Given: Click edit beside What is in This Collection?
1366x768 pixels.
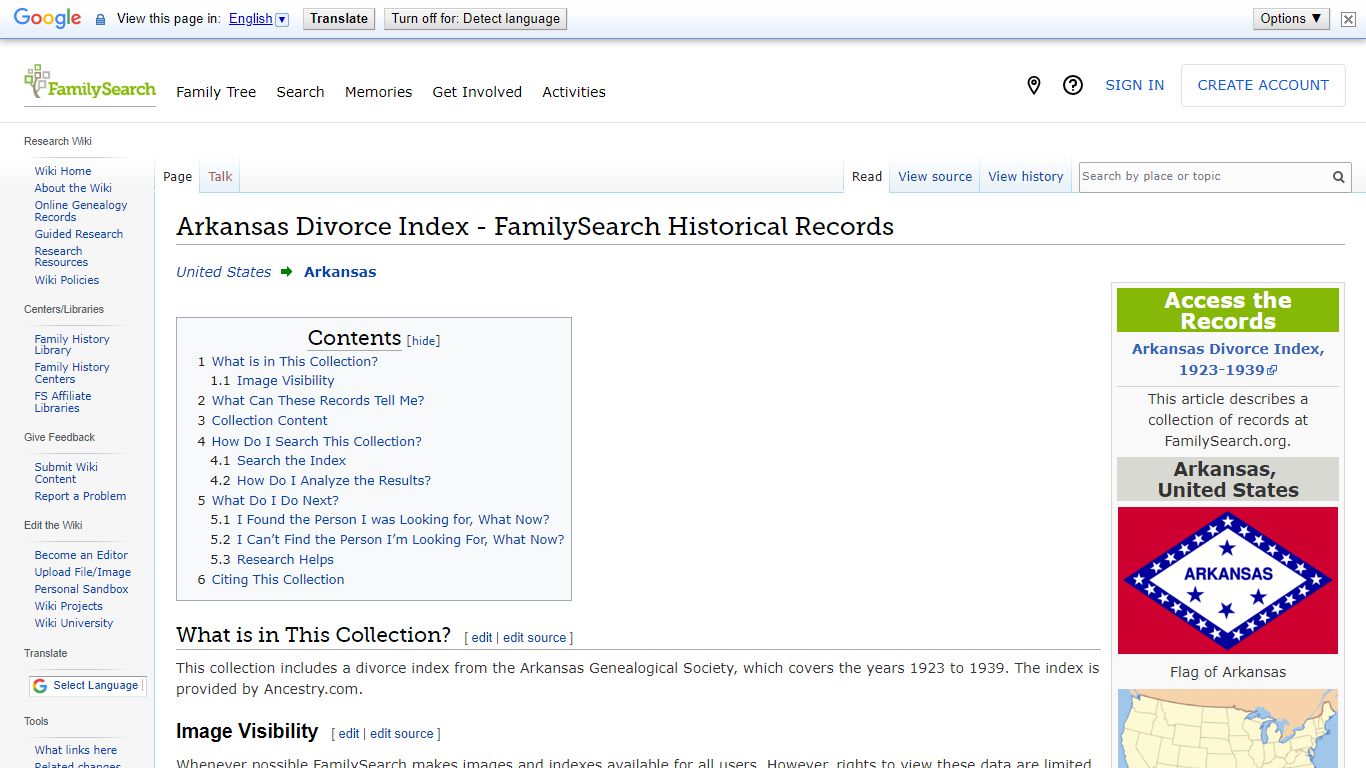Looking at the screenshot, I should coord(482,638).
